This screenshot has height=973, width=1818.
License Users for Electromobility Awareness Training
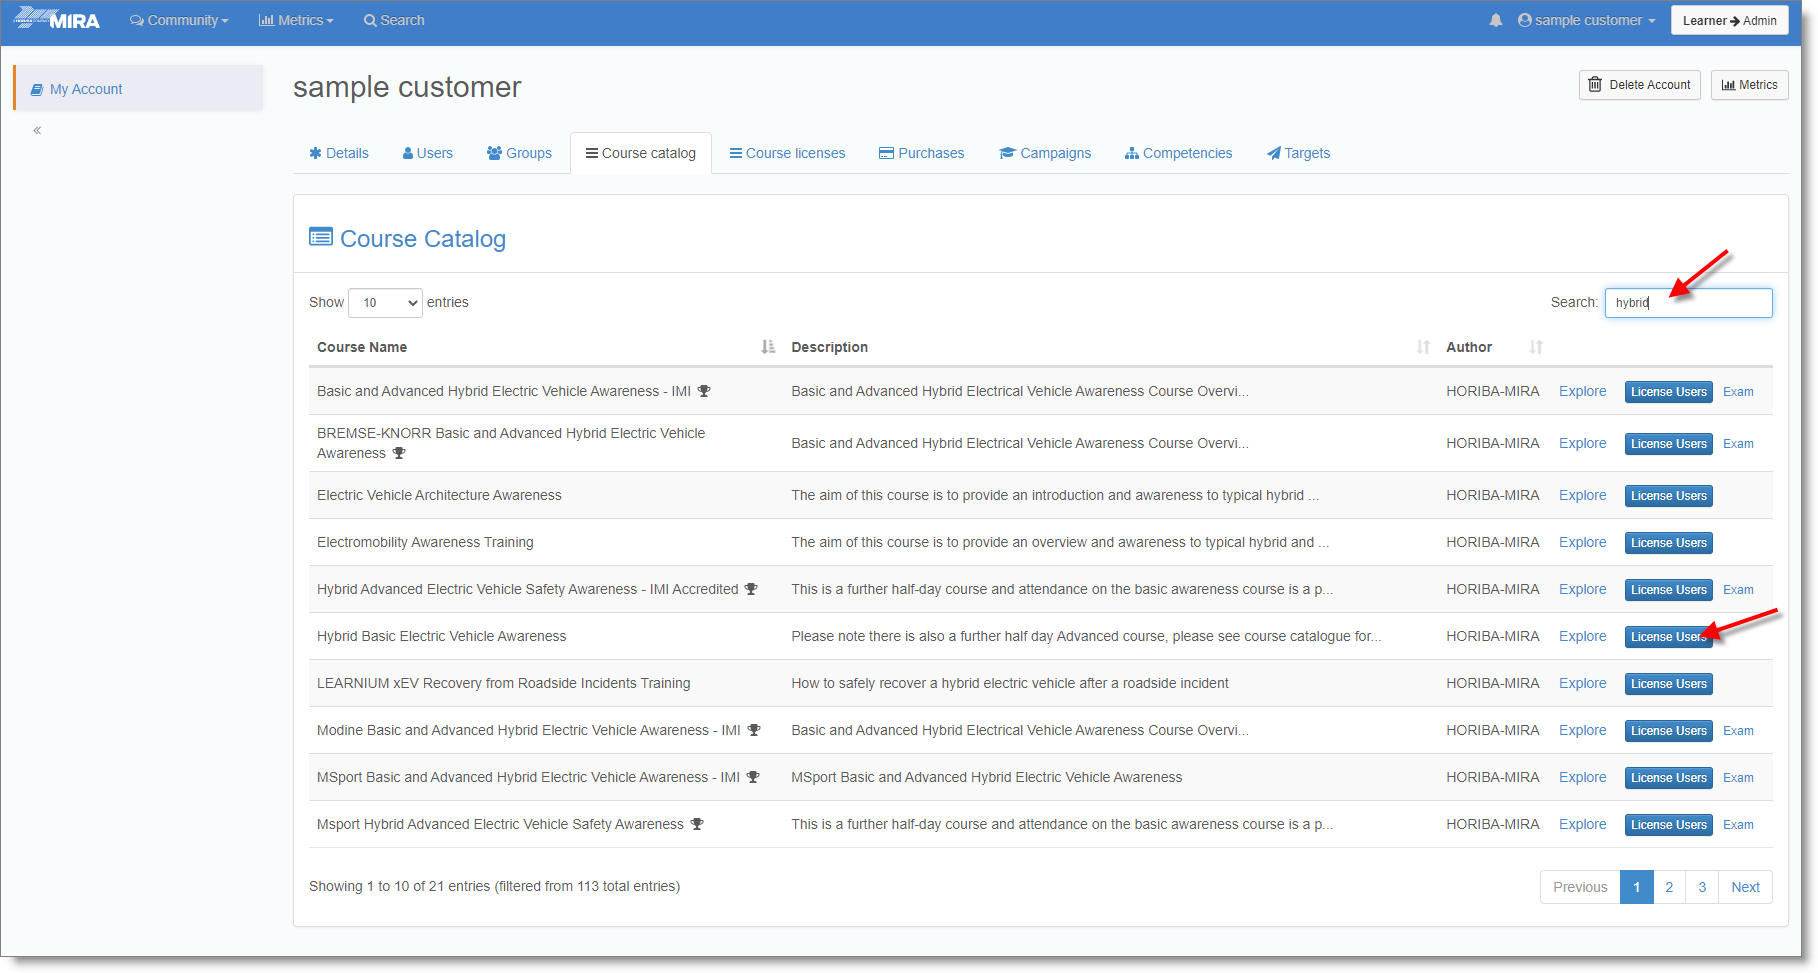1668,543
